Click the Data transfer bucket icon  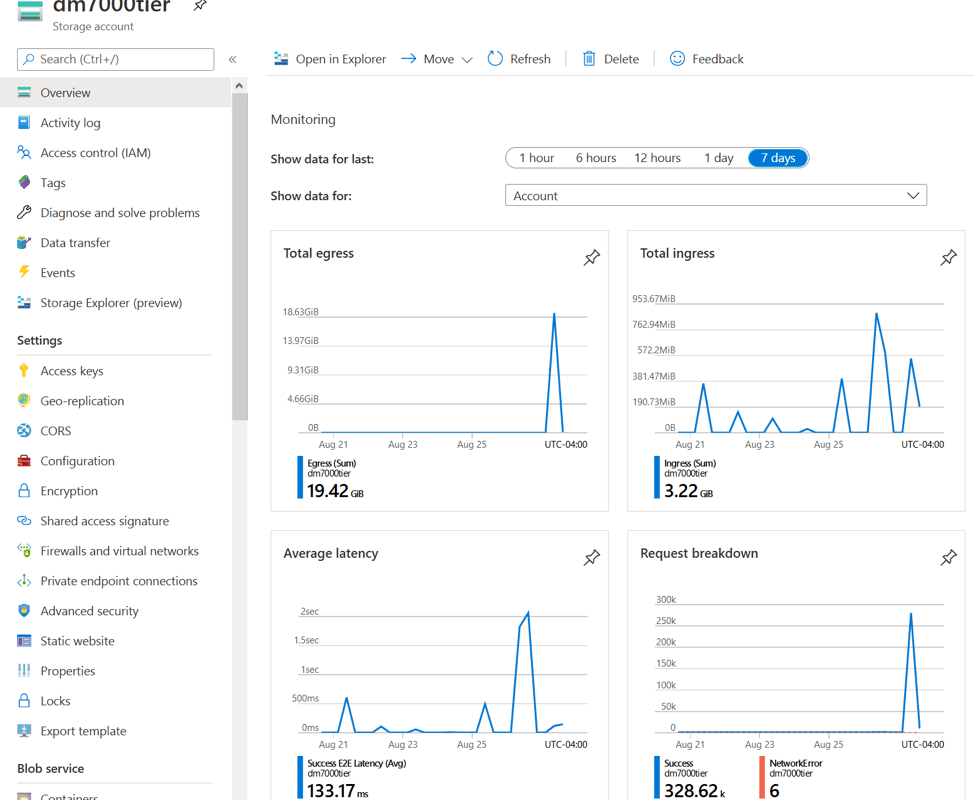tap(24, 242)
